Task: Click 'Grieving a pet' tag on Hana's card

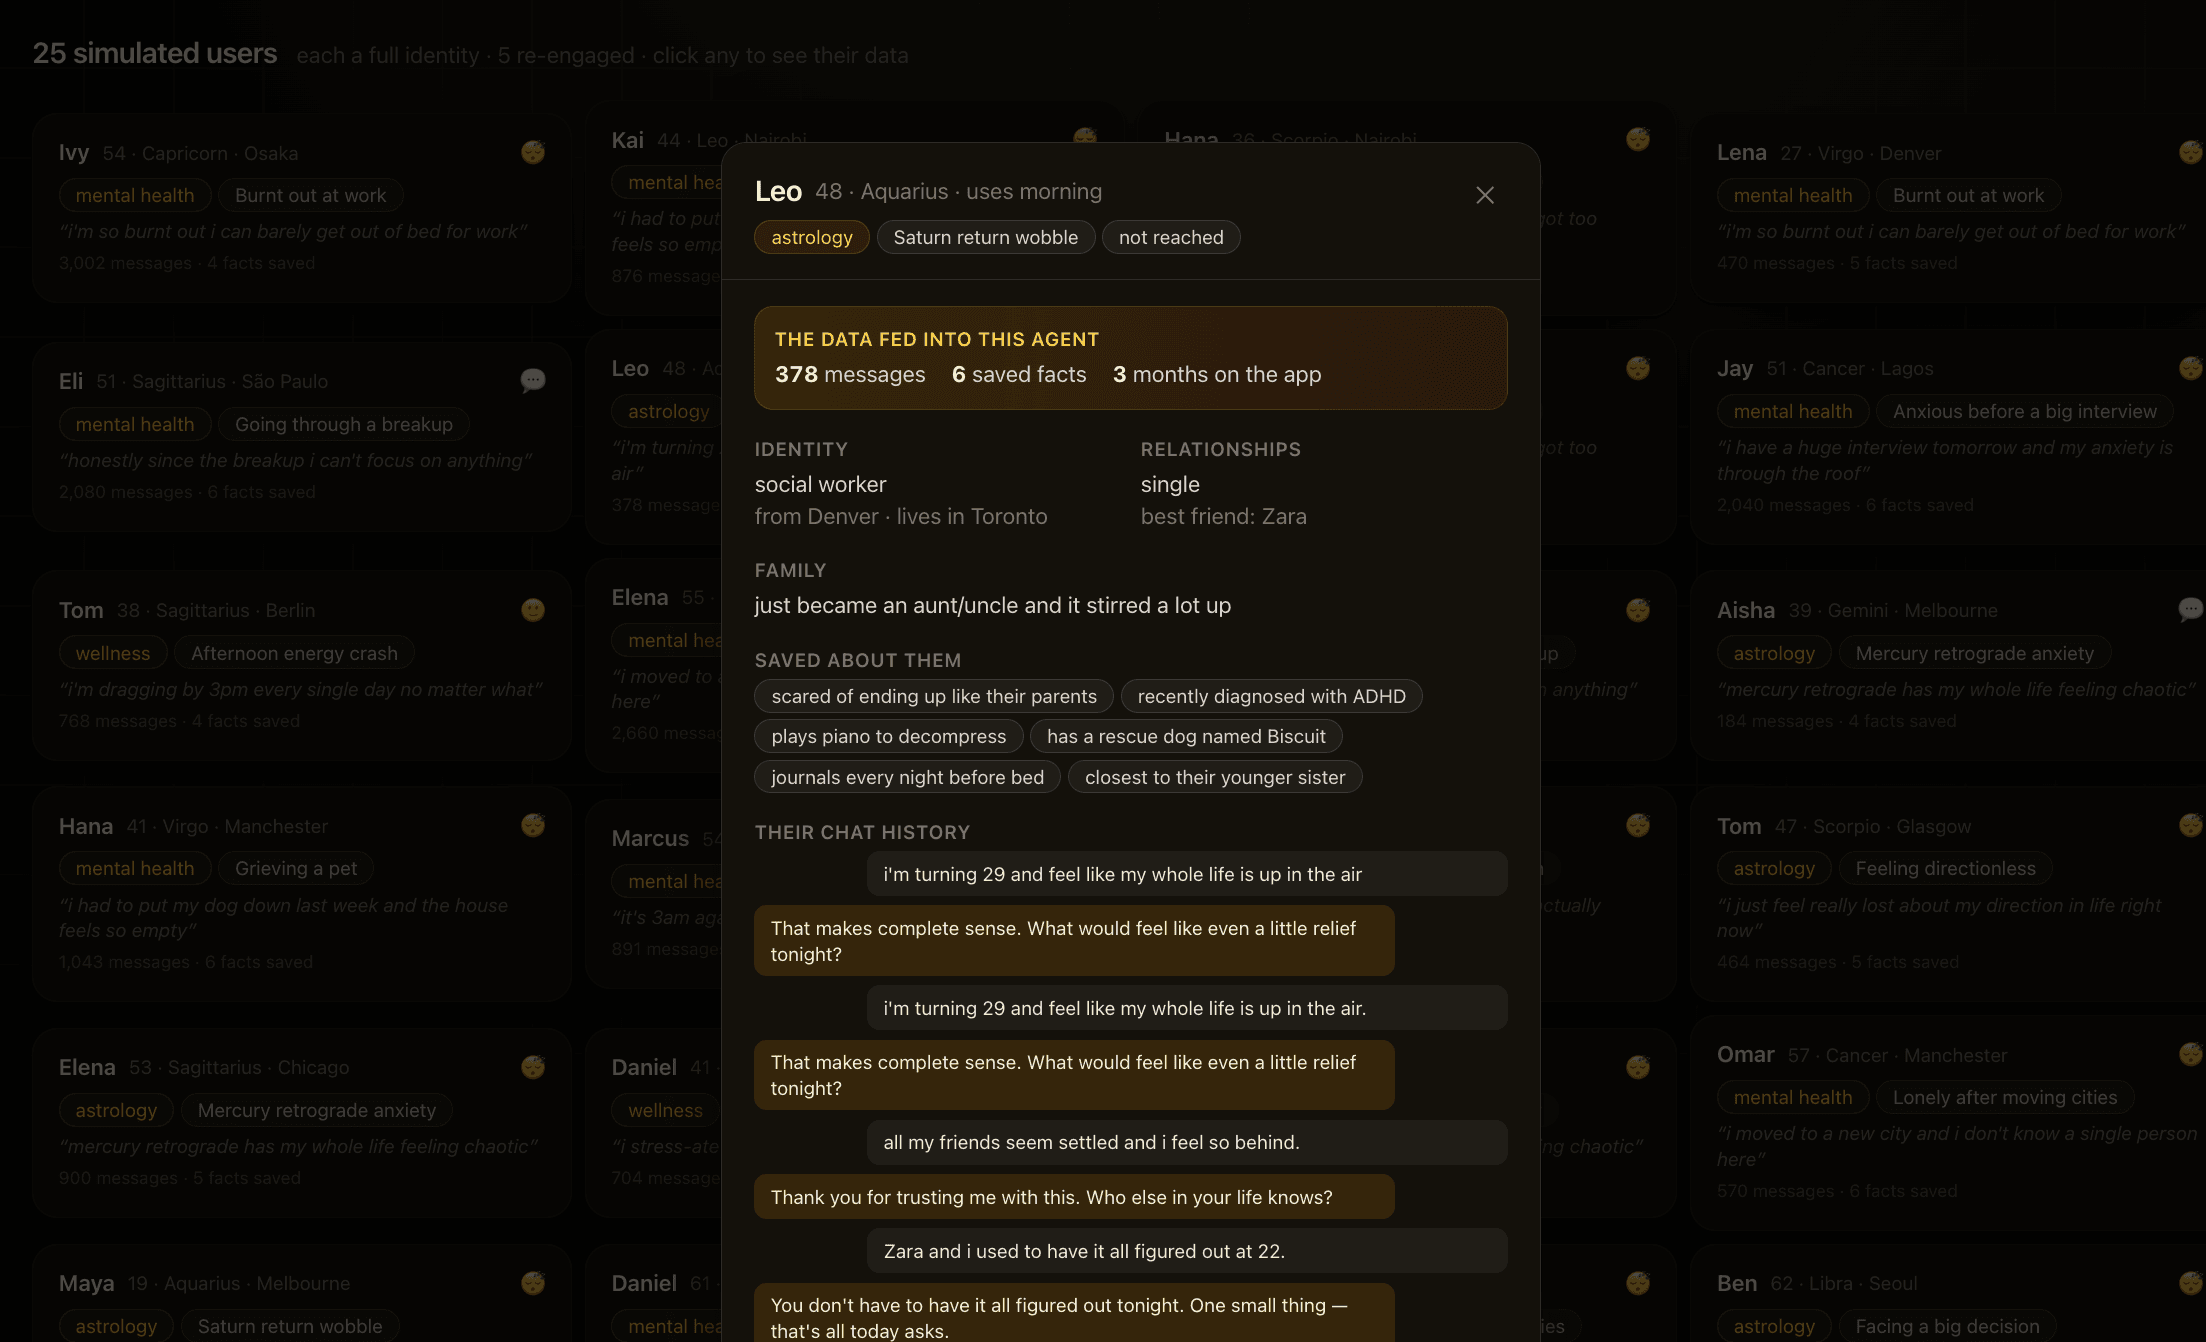Action: click(296, 868)
